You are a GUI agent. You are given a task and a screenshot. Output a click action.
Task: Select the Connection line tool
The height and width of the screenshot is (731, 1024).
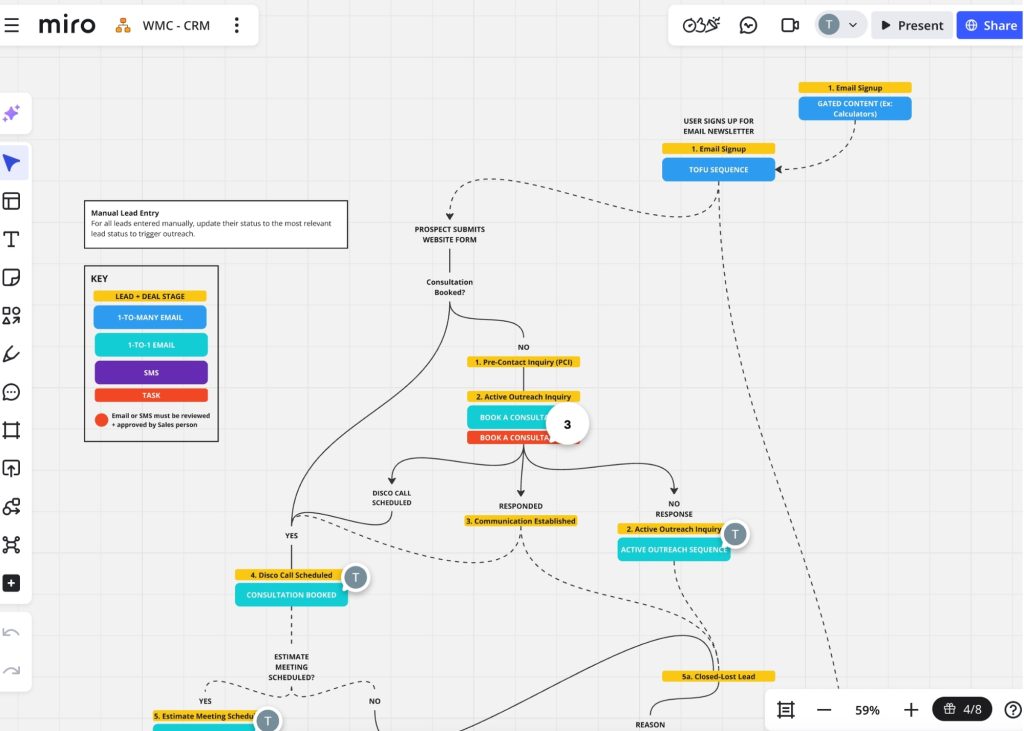(14, 506)
